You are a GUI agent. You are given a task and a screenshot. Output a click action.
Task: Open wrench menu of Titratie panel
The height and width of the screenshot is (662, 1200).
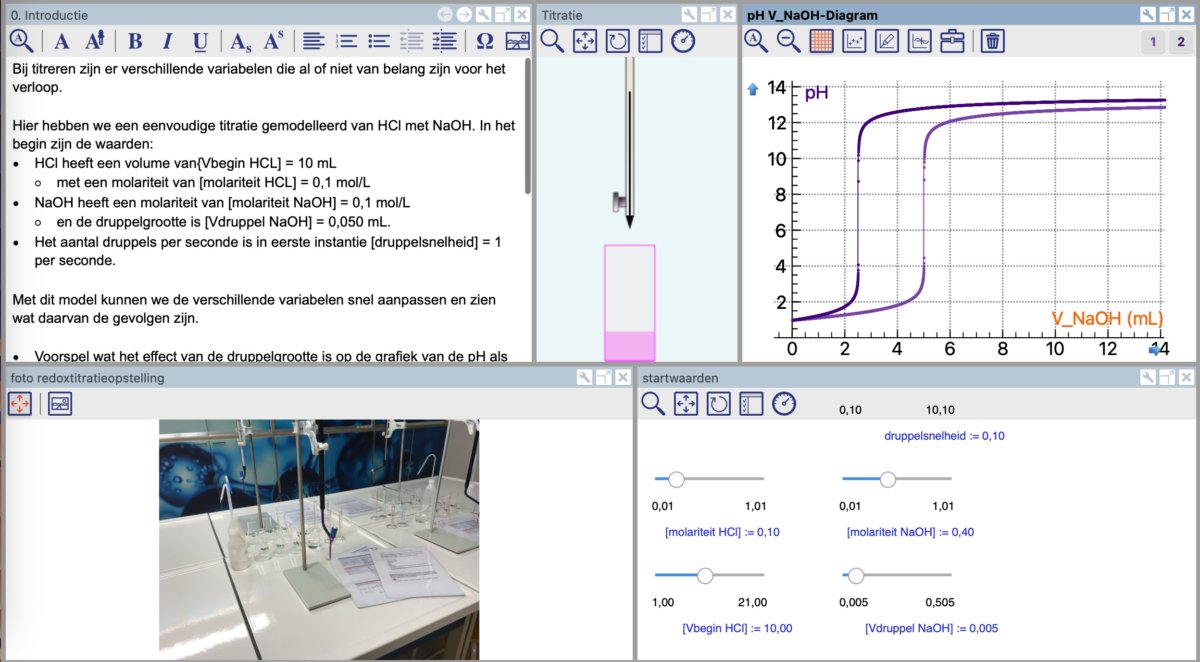tap(688, 15)
